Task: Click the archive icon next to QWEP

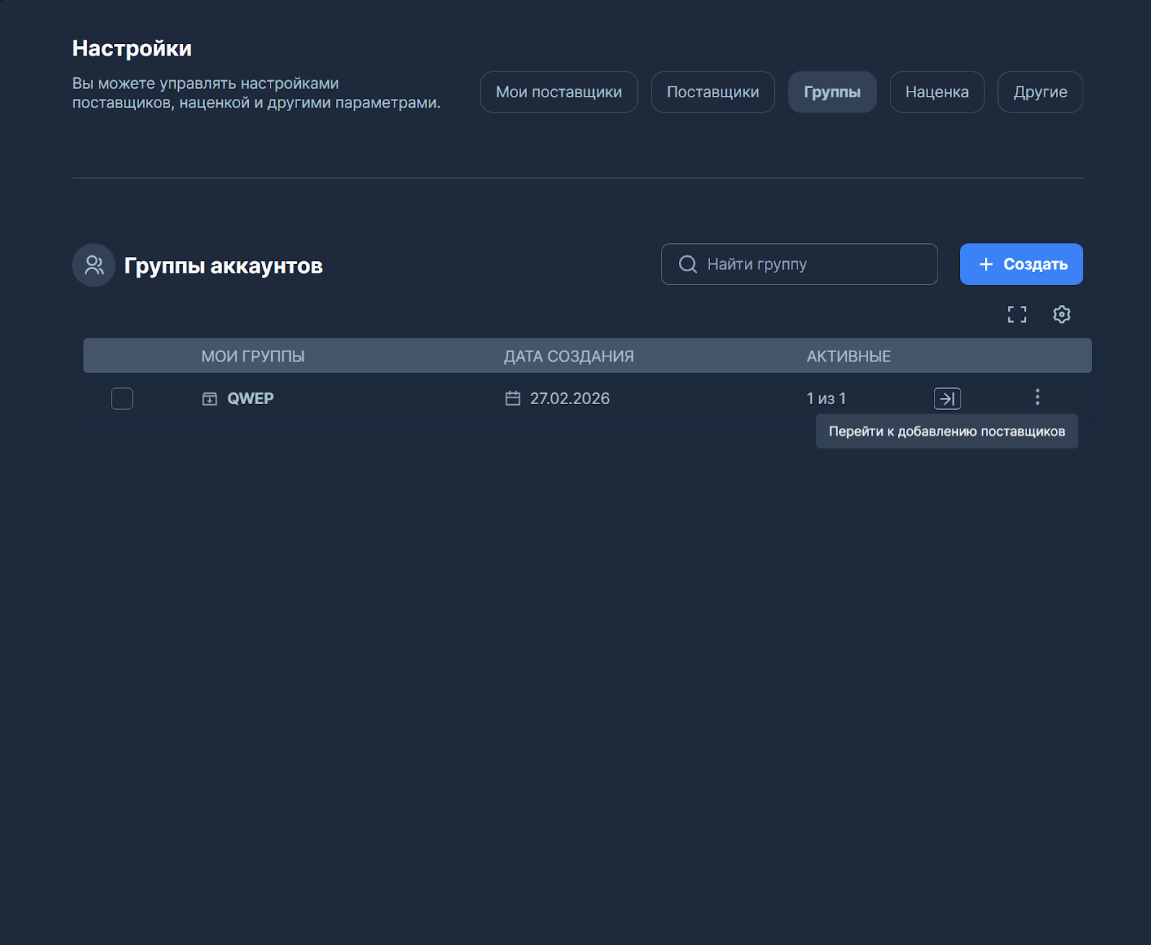Action: click(x=209, y=397)
